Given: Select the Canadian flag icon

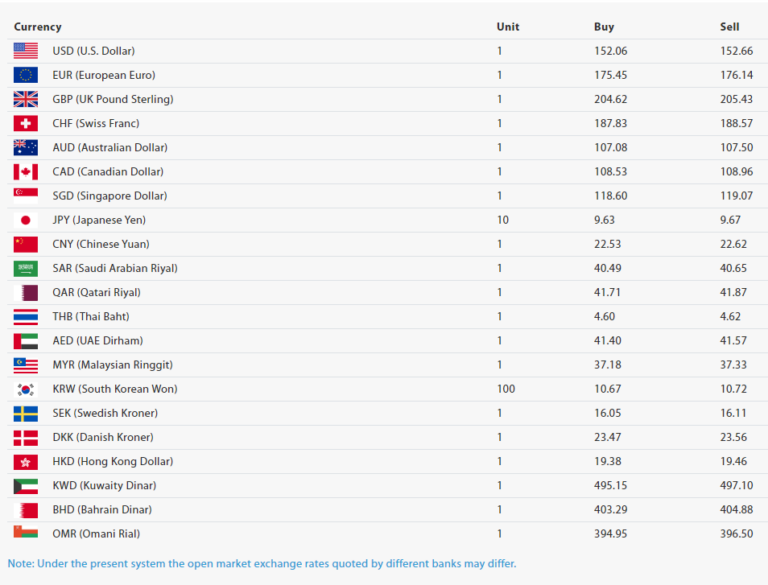Looking at the screenshot, I should pos(25,171).
